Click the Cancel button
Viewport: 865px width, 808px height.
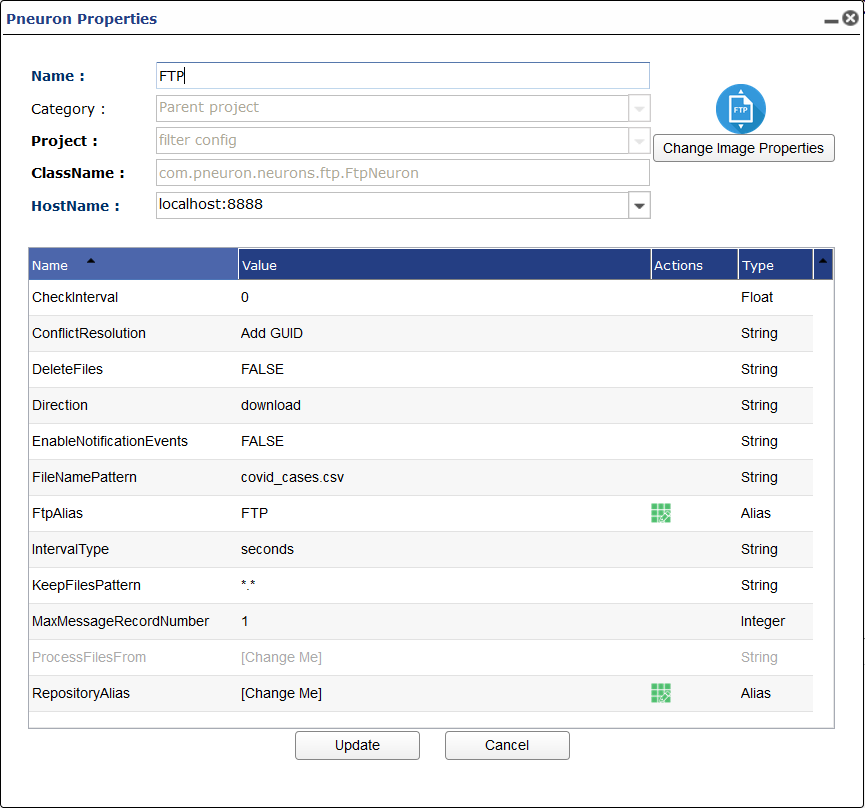507,745
